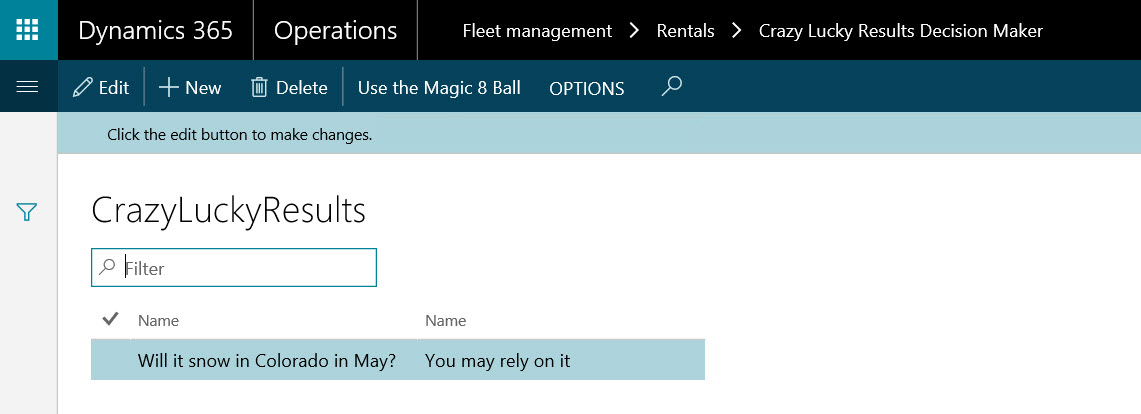Open the second Name column header menu
The width and height of the screenshot is (1141, 414).
[x=445, y=321]
